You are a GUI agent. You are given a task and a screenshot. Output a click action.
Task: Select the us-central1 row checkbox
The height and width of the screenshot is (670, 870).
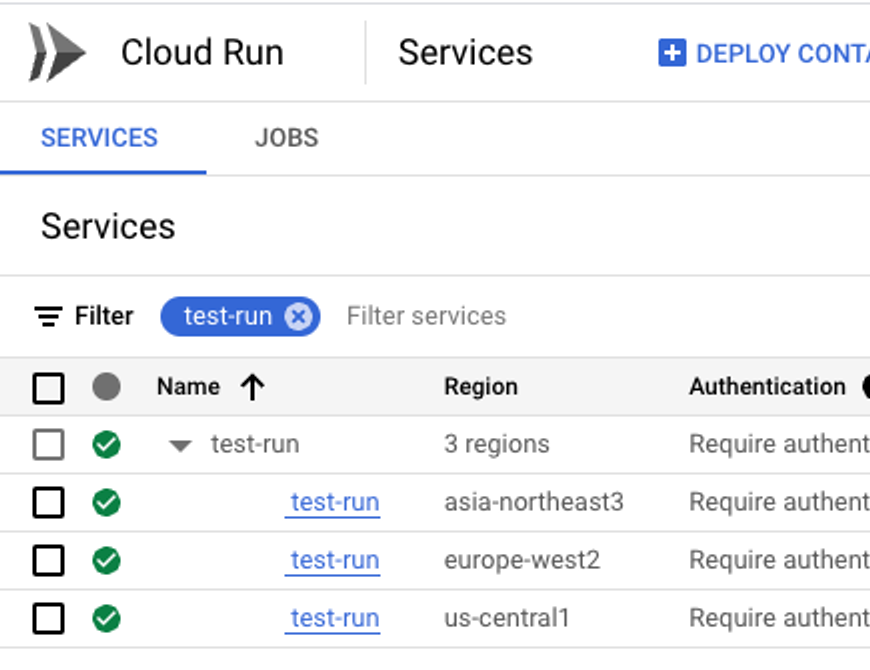[x=48, y=618]
